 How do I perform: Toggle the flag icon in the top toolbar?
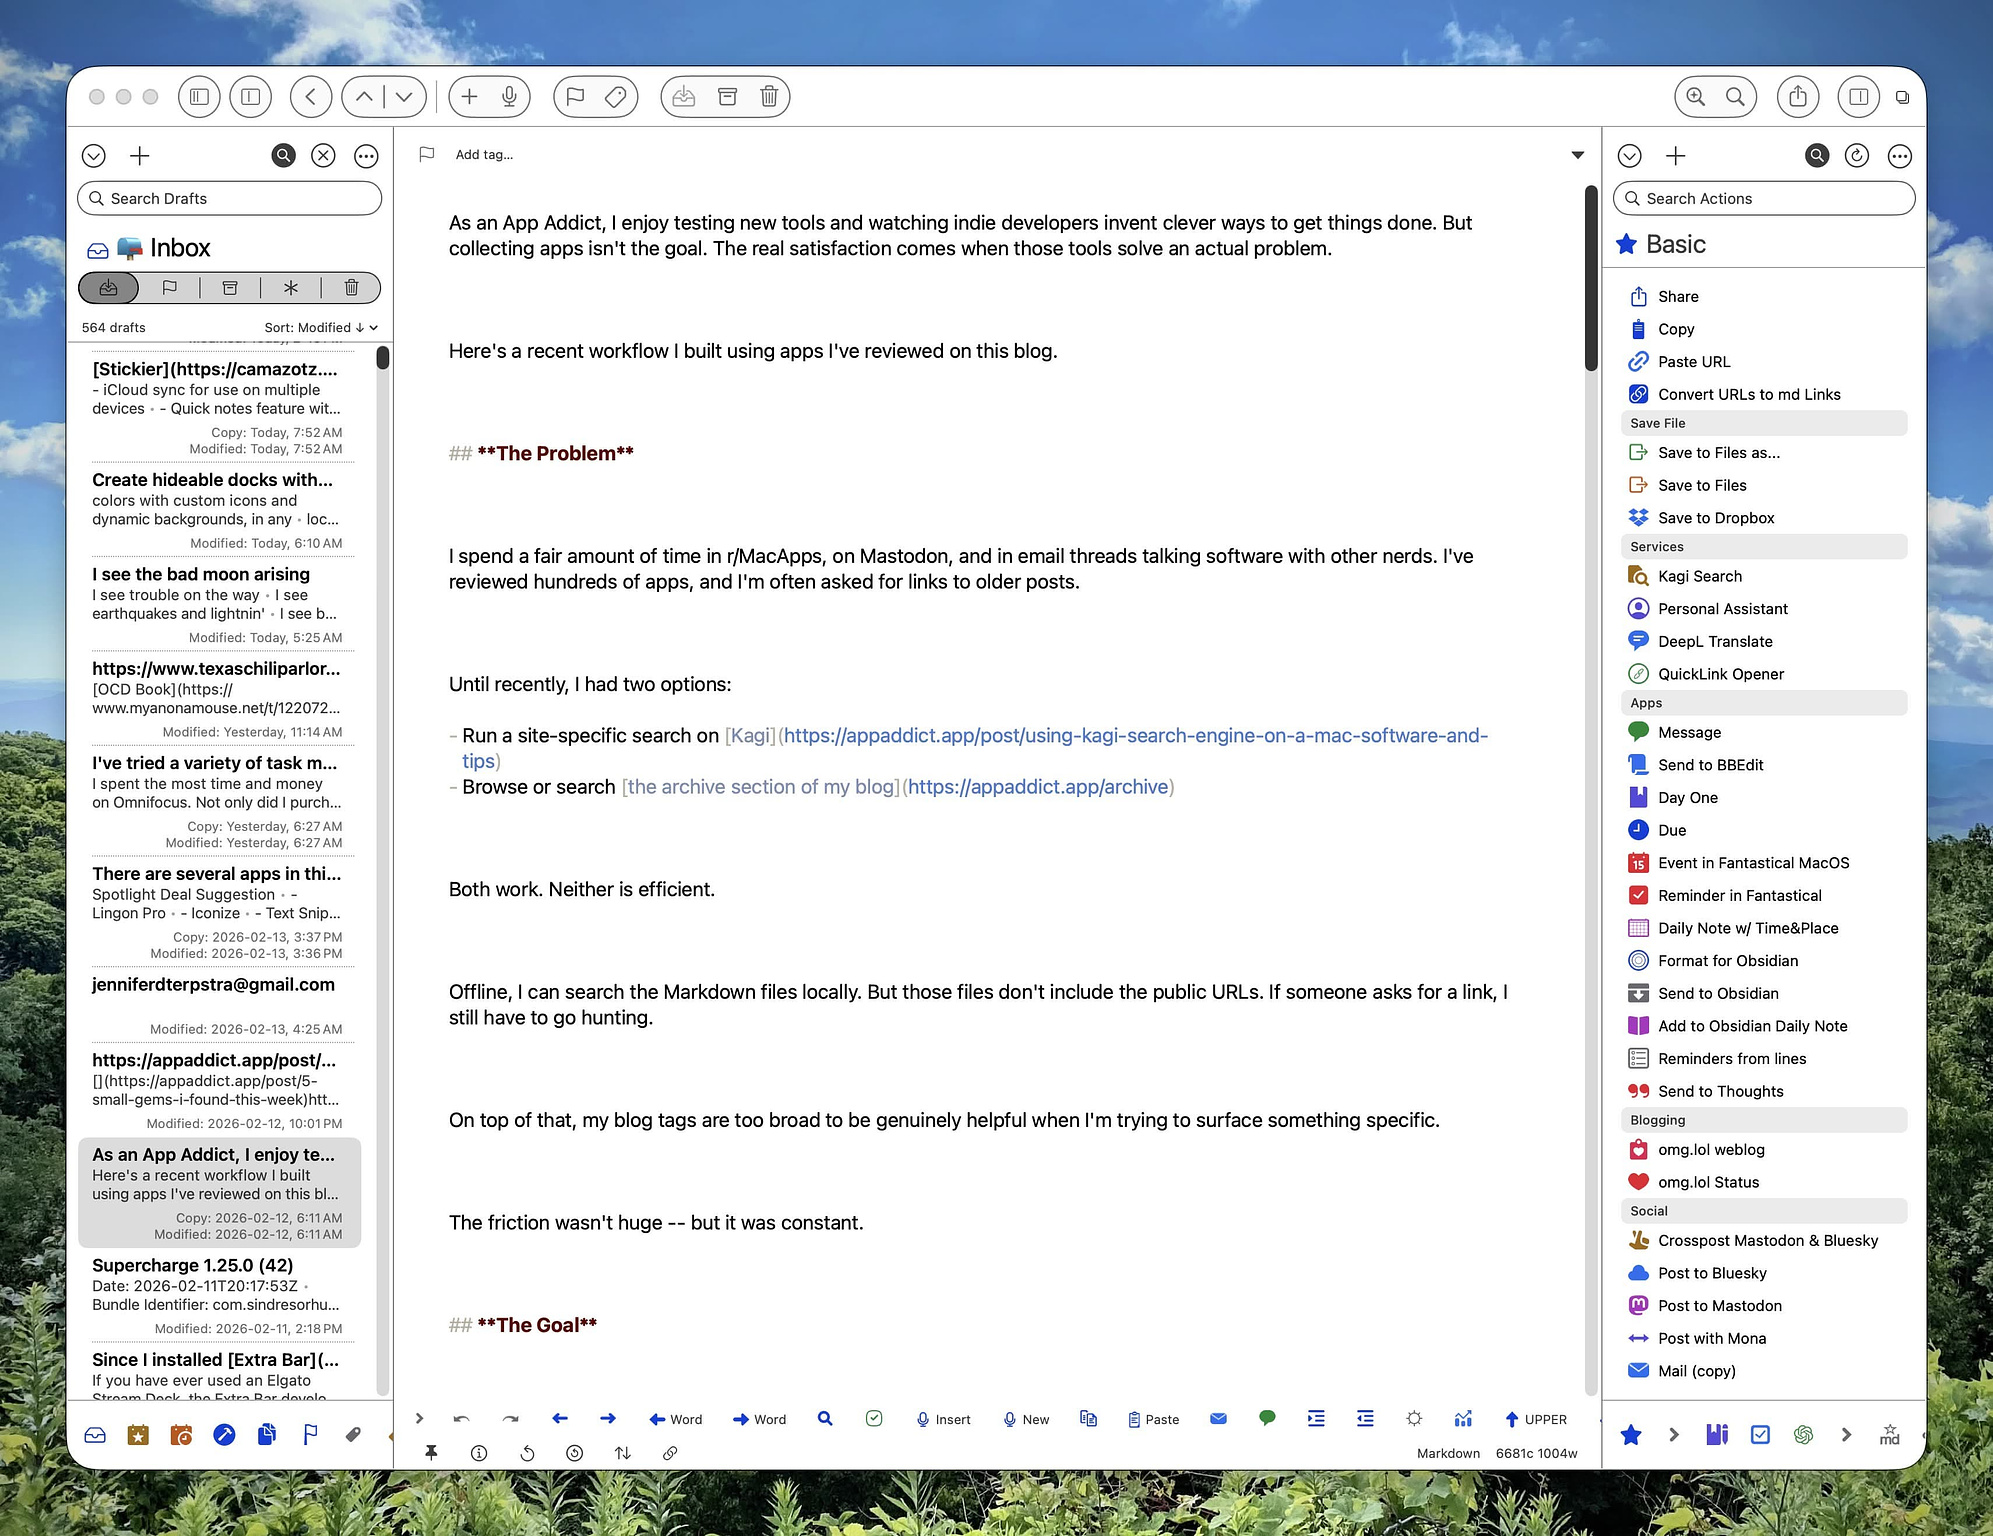[x=574, y=97]
